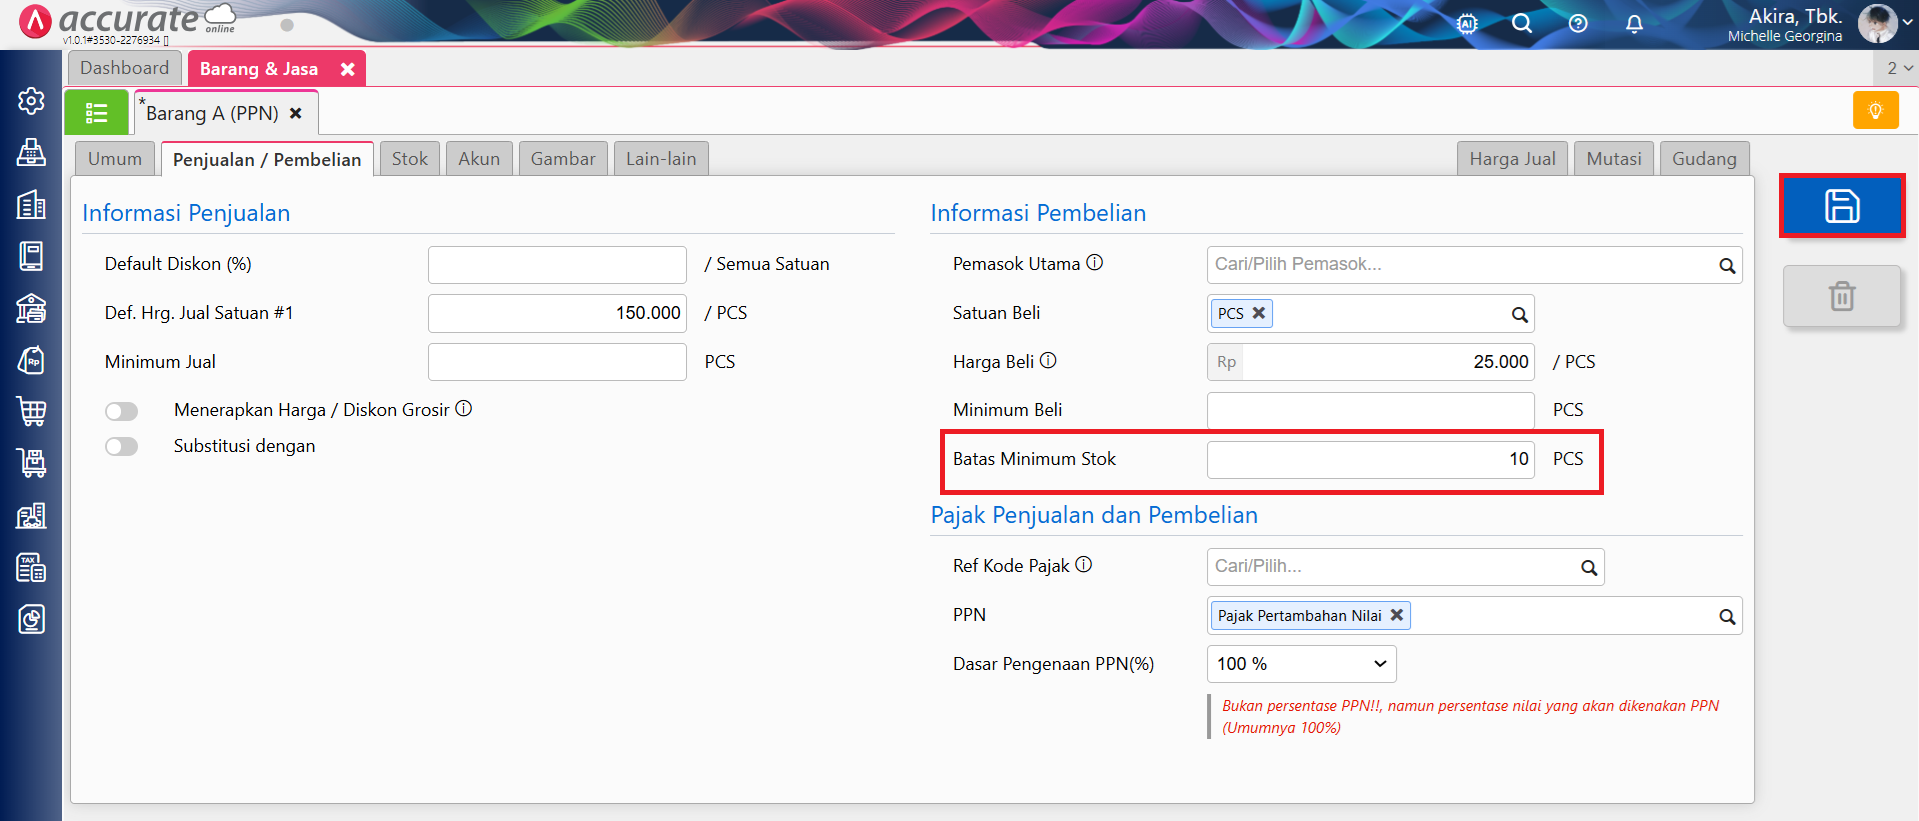Click the trash delete icon
1919x821 pixels.
[x=1841, y=296]
